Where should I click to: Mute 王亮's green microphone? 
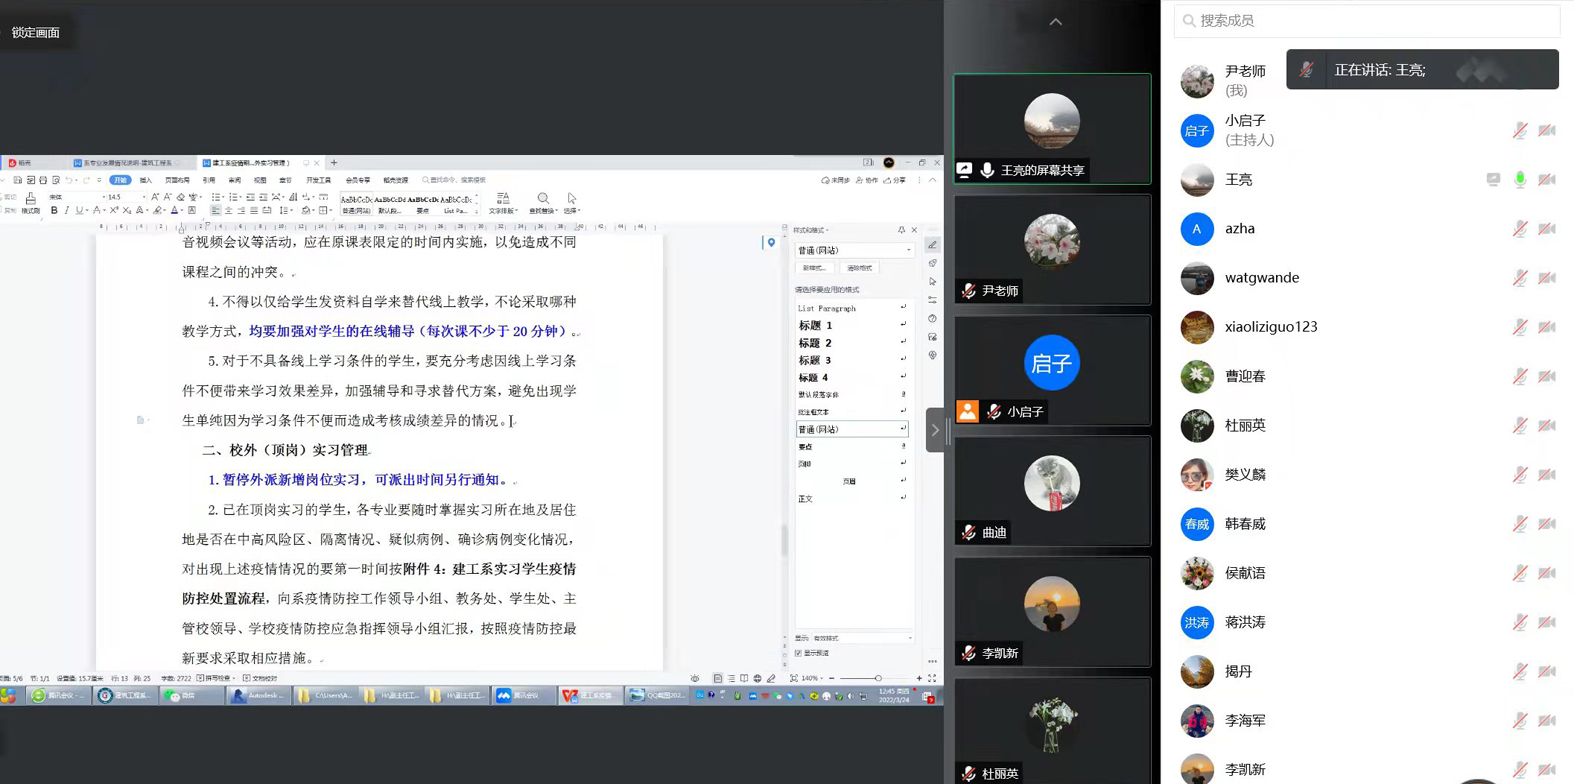[x=1520, y=180]
